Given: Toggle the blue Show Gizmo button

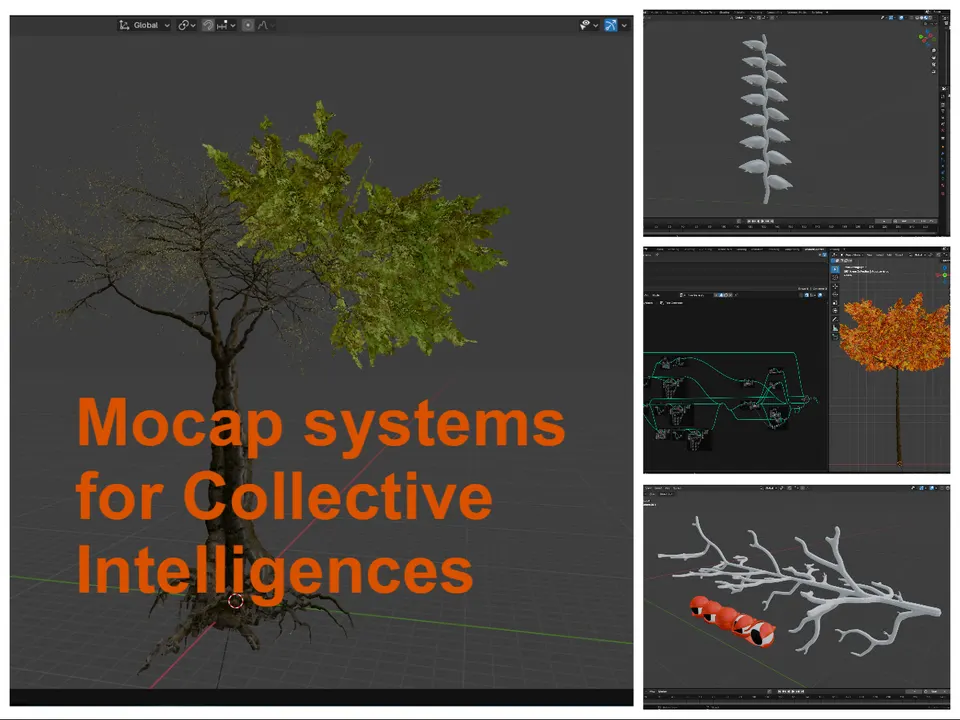Looking at the screenshot, I should (x=610, y=25).
